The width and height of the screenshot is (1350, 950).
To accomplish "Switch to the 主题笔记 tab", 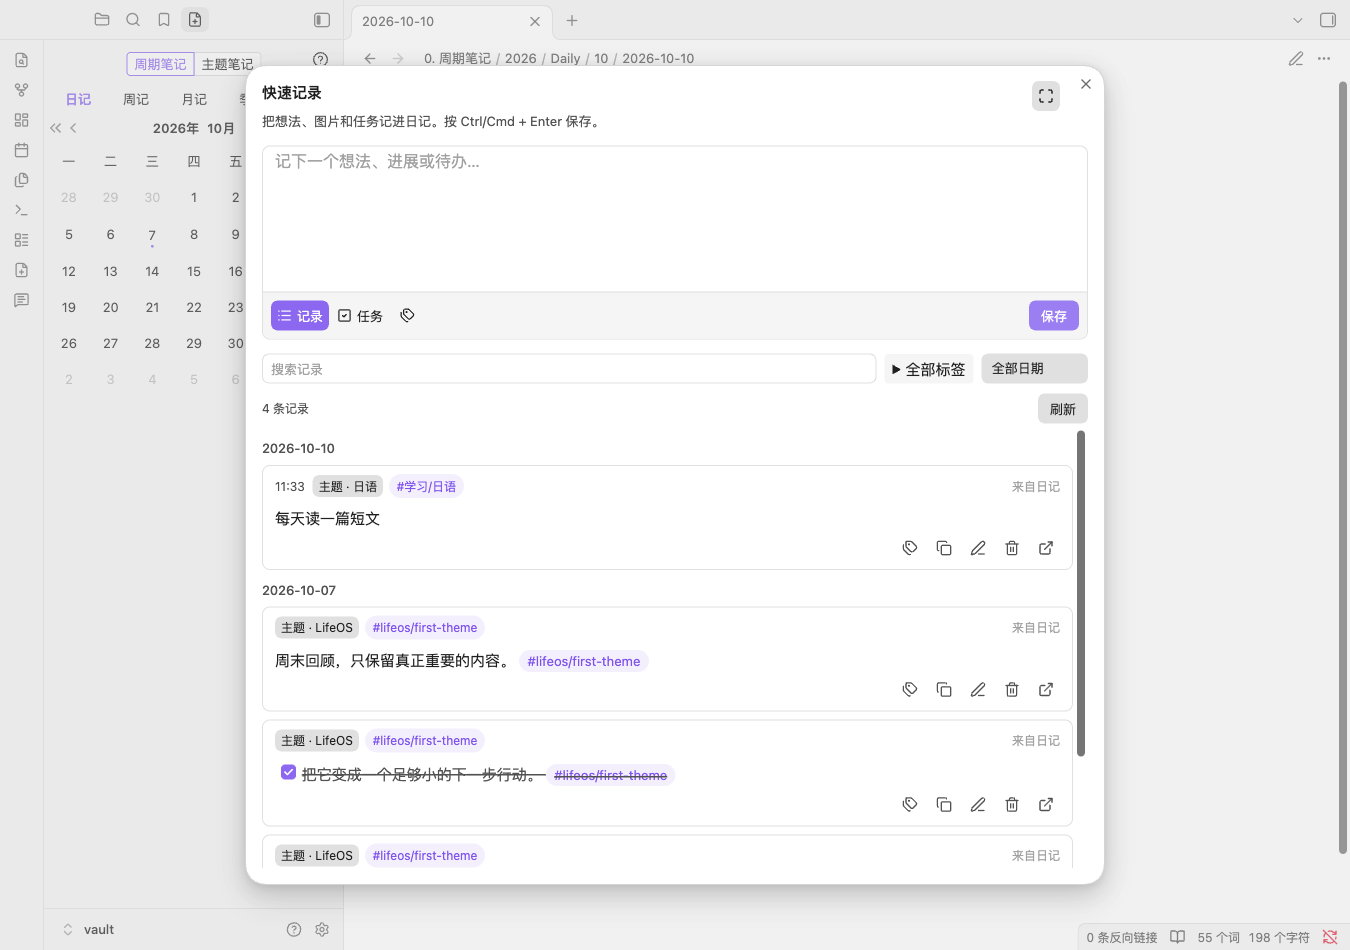I will point(227,64).
